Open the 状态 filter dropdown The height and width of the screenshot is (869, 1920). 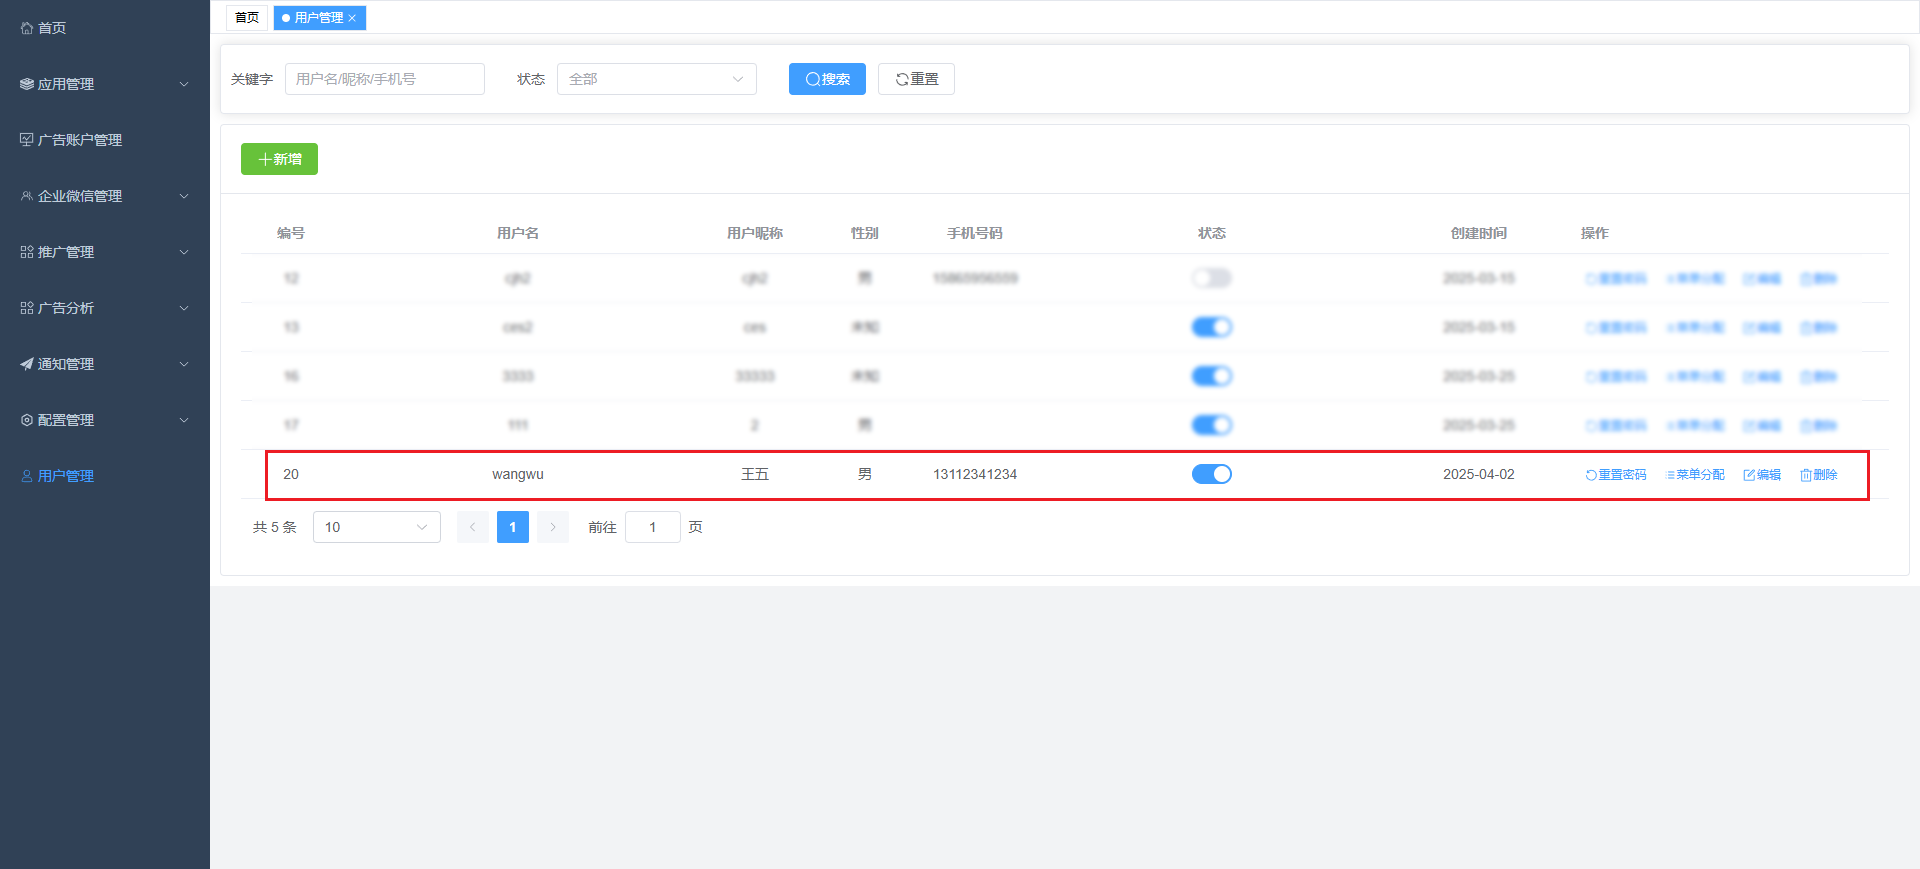pyautogui.click(x=656, y=79)
